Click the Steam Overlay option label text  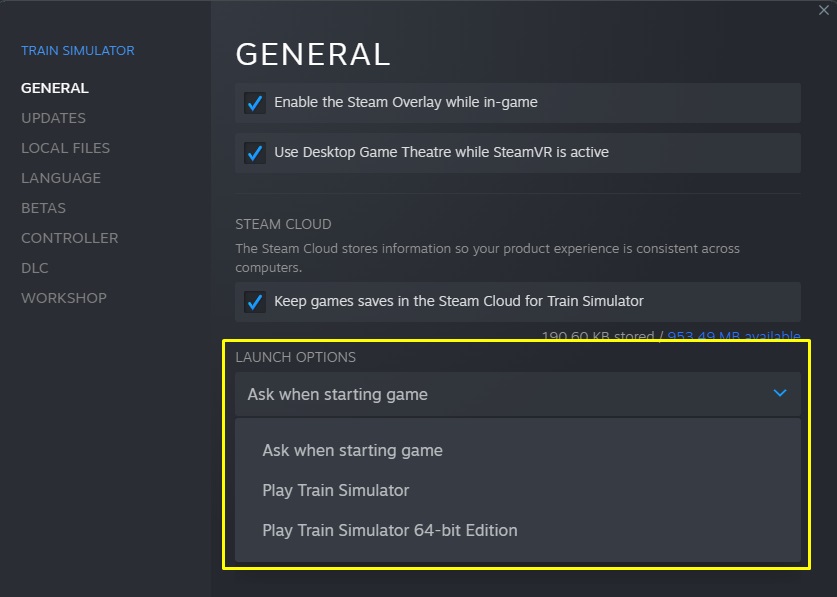tap(405, 102)
